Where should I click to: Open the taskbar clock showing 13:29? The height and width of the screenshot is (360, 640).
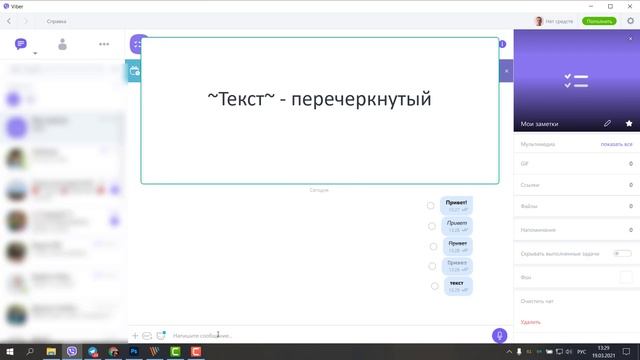tap(604, 351)
